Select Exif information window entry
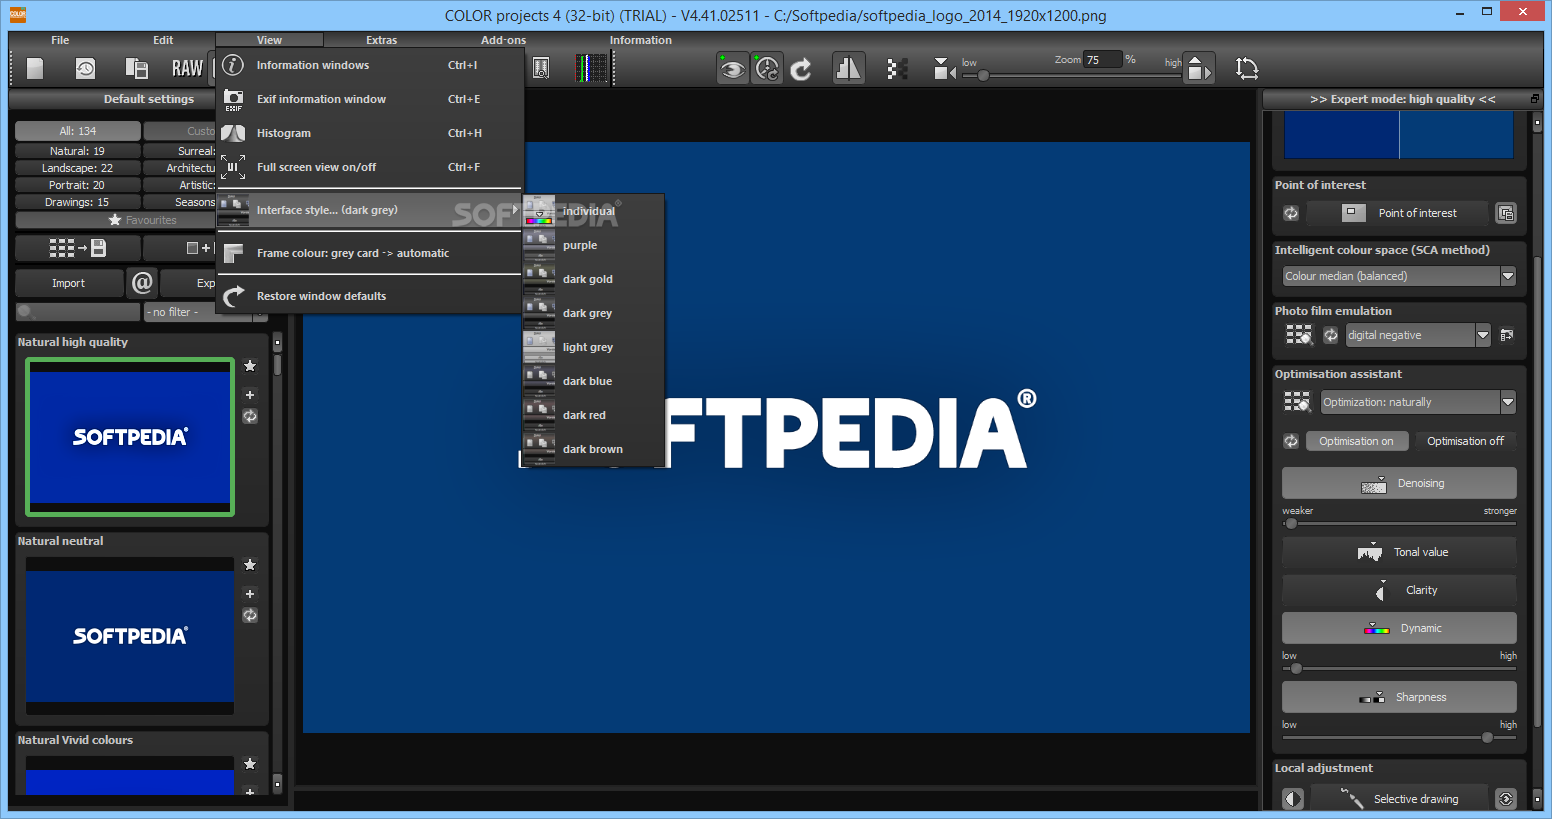Image resolution: width=1552 pixels, height=819 pixels. tap(369, 99)
